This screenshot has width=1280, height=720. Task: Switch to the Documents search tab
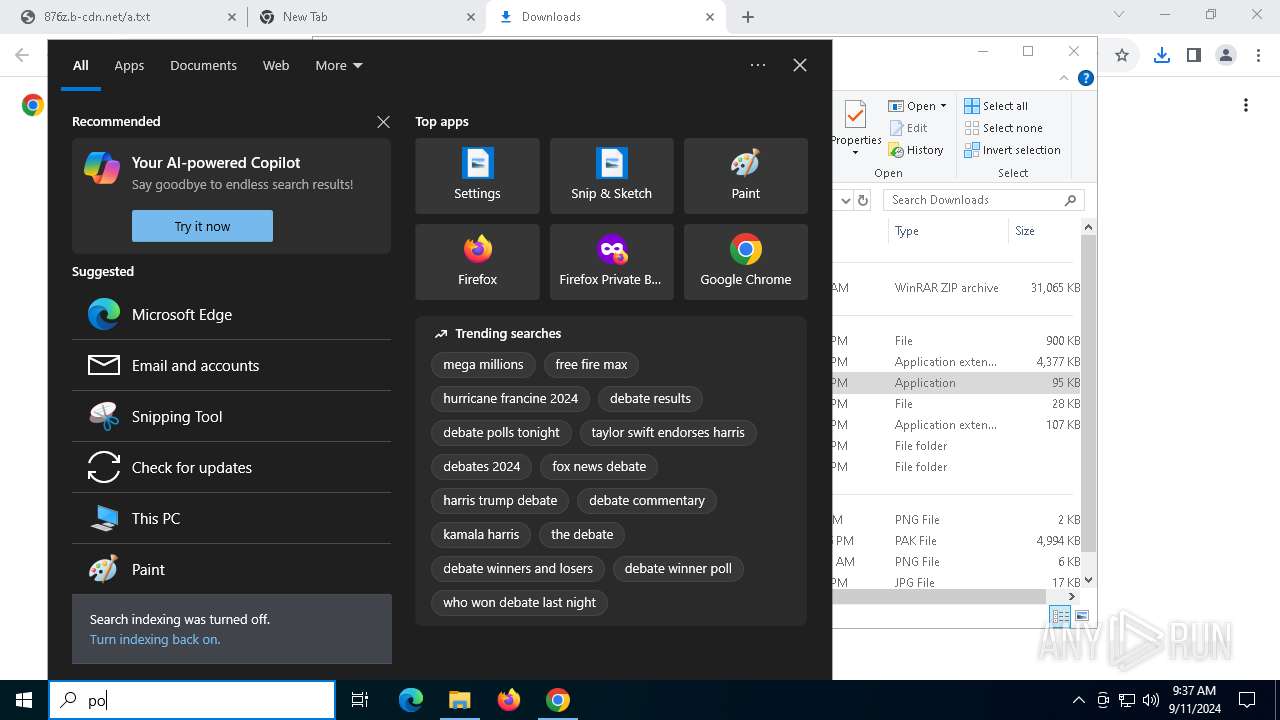pyautogui.click(x=203, y=65)
